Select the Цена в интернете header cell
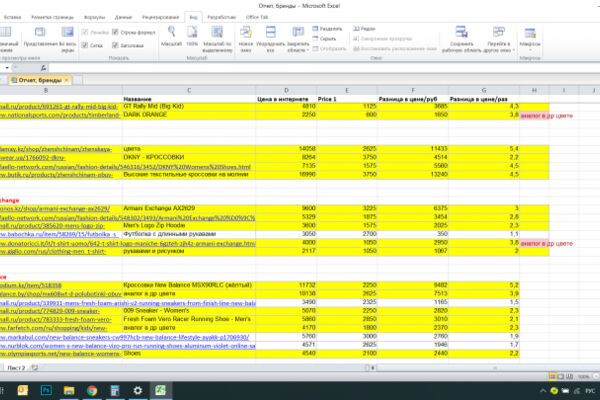The height and width of the screenshot is (400, 600). pyautogui.click(x=286, y=99)
